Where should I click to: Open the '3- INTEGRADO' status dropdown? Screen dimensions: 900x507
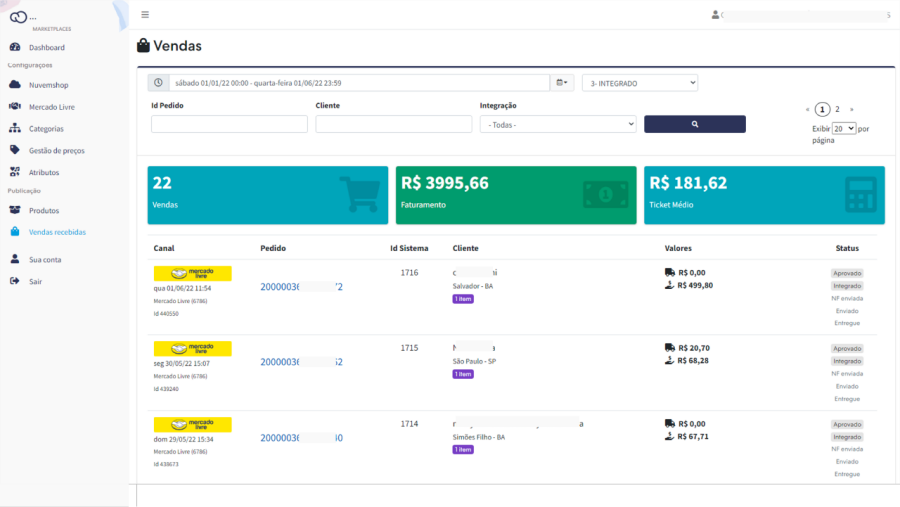(x=640, y=83)
